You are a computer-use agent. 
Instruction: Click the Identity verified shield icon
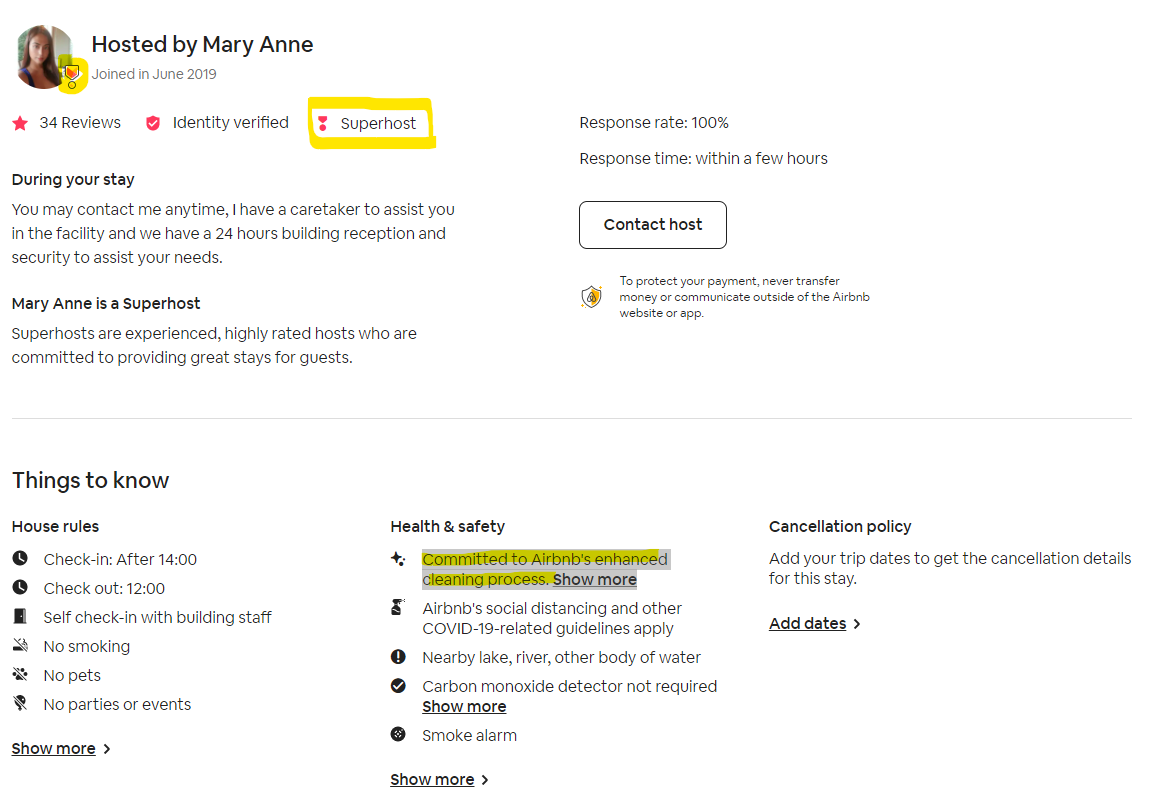153,123
